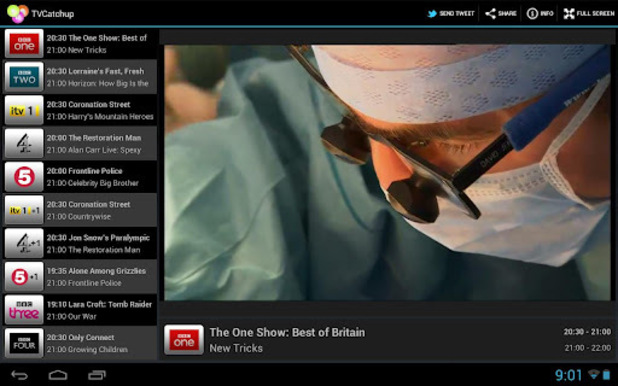618x386 pixels.
Task: Click the '20:30 - 21:00' time range
Action: 587,332
